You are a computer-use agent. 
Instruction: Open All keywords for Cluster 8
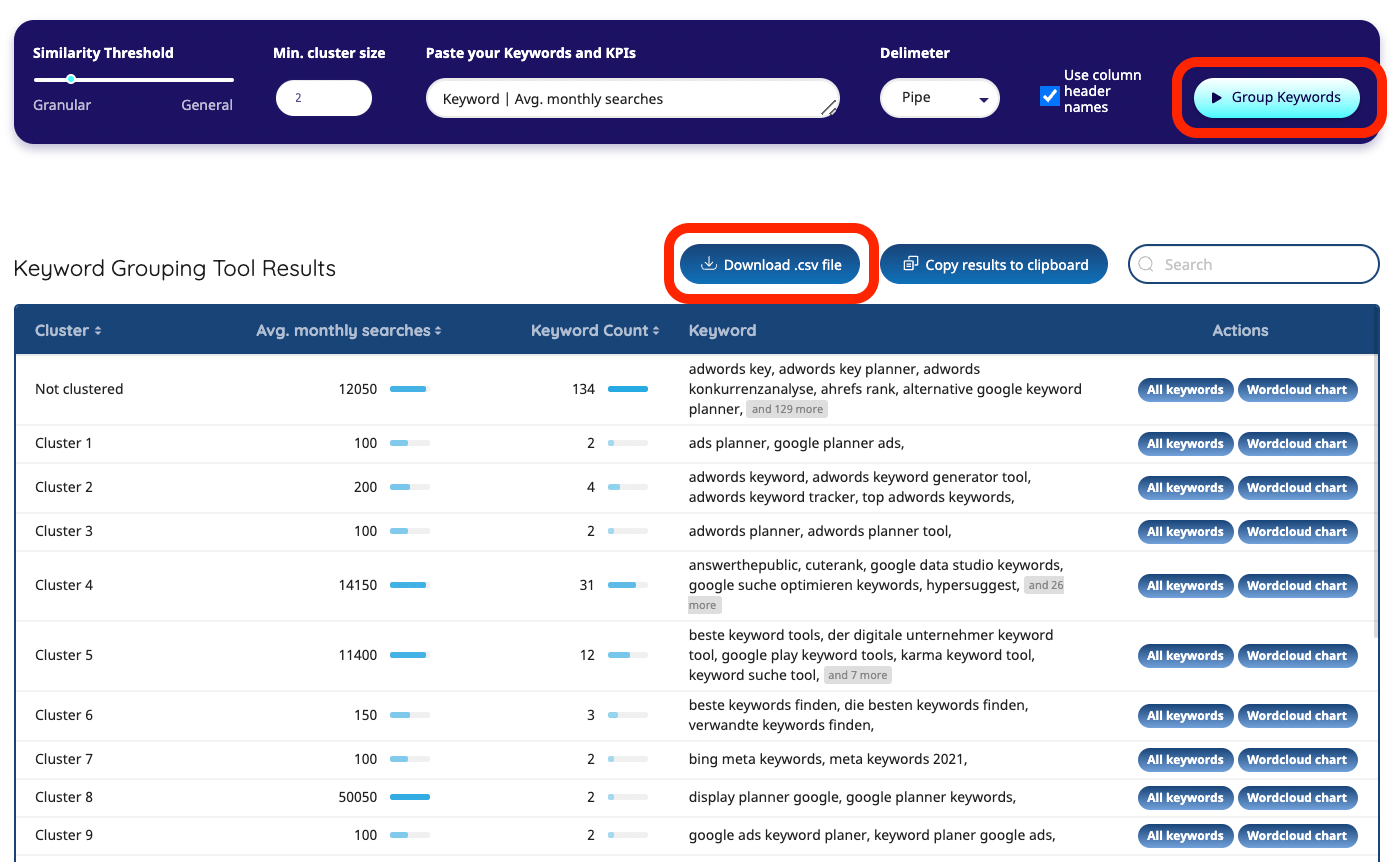coord(1185,798)
